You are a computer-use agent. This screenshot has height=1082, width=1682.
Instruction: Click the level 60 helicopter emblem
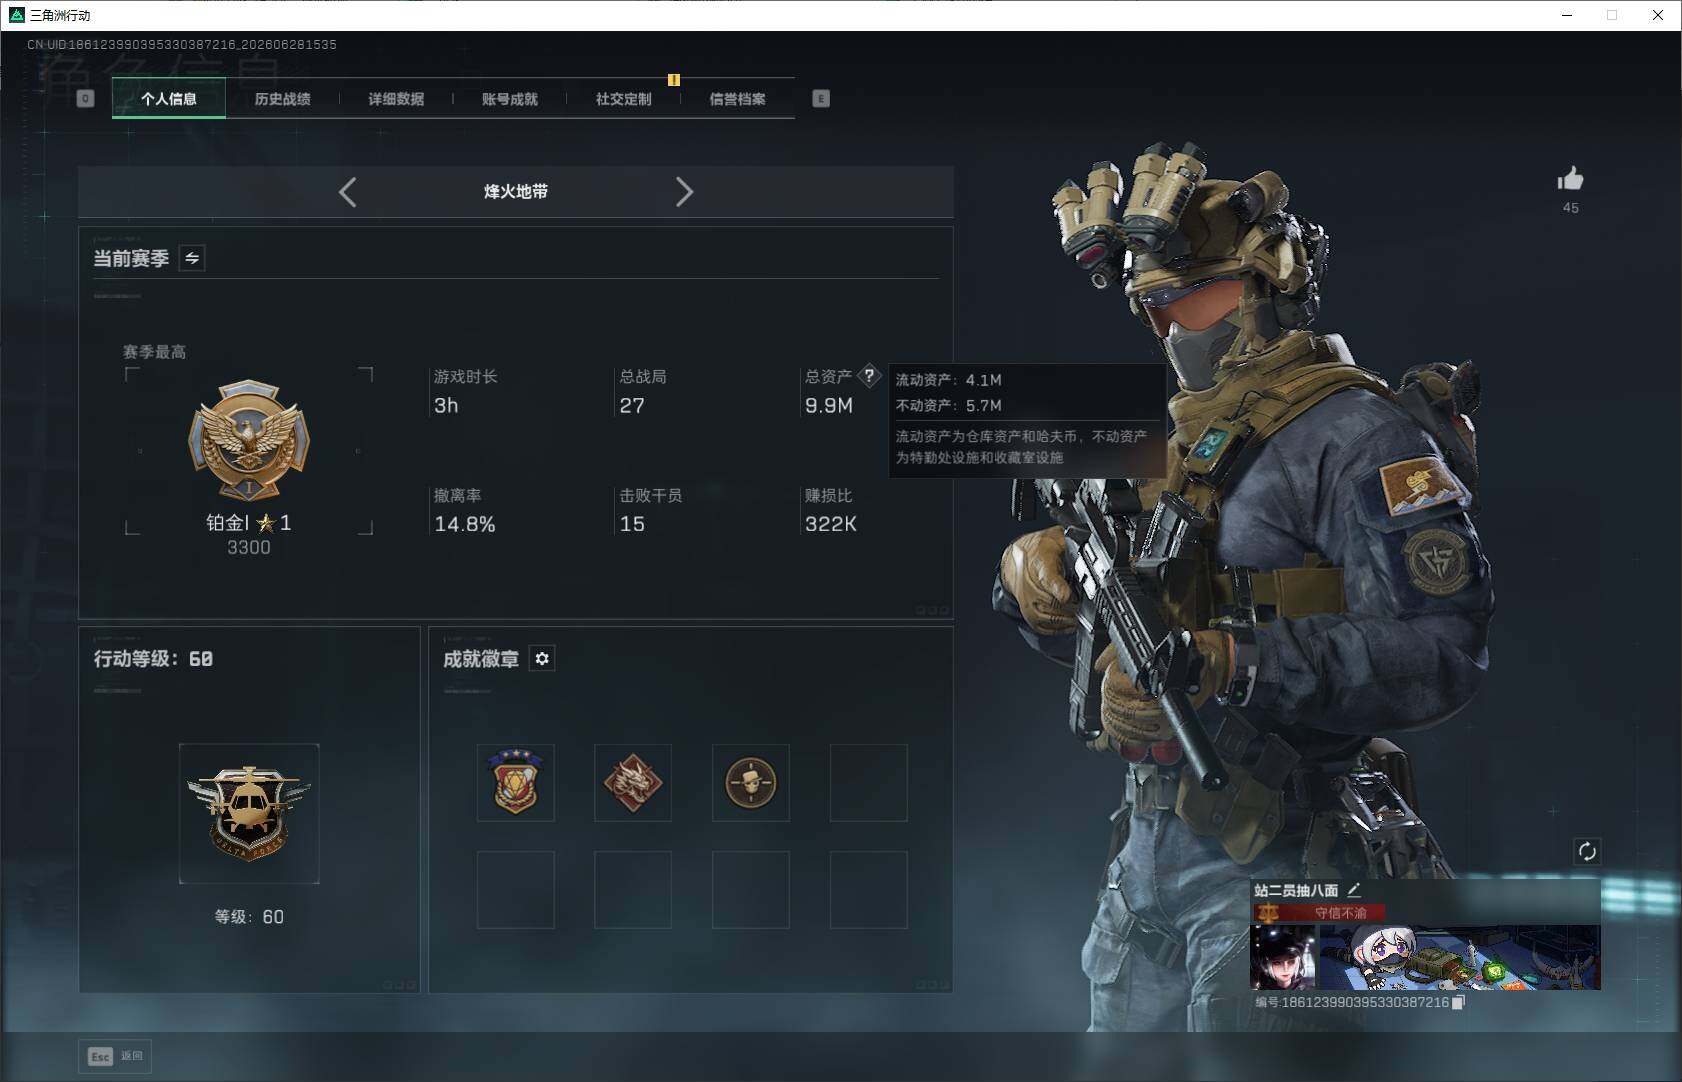[x=249, y=814]
